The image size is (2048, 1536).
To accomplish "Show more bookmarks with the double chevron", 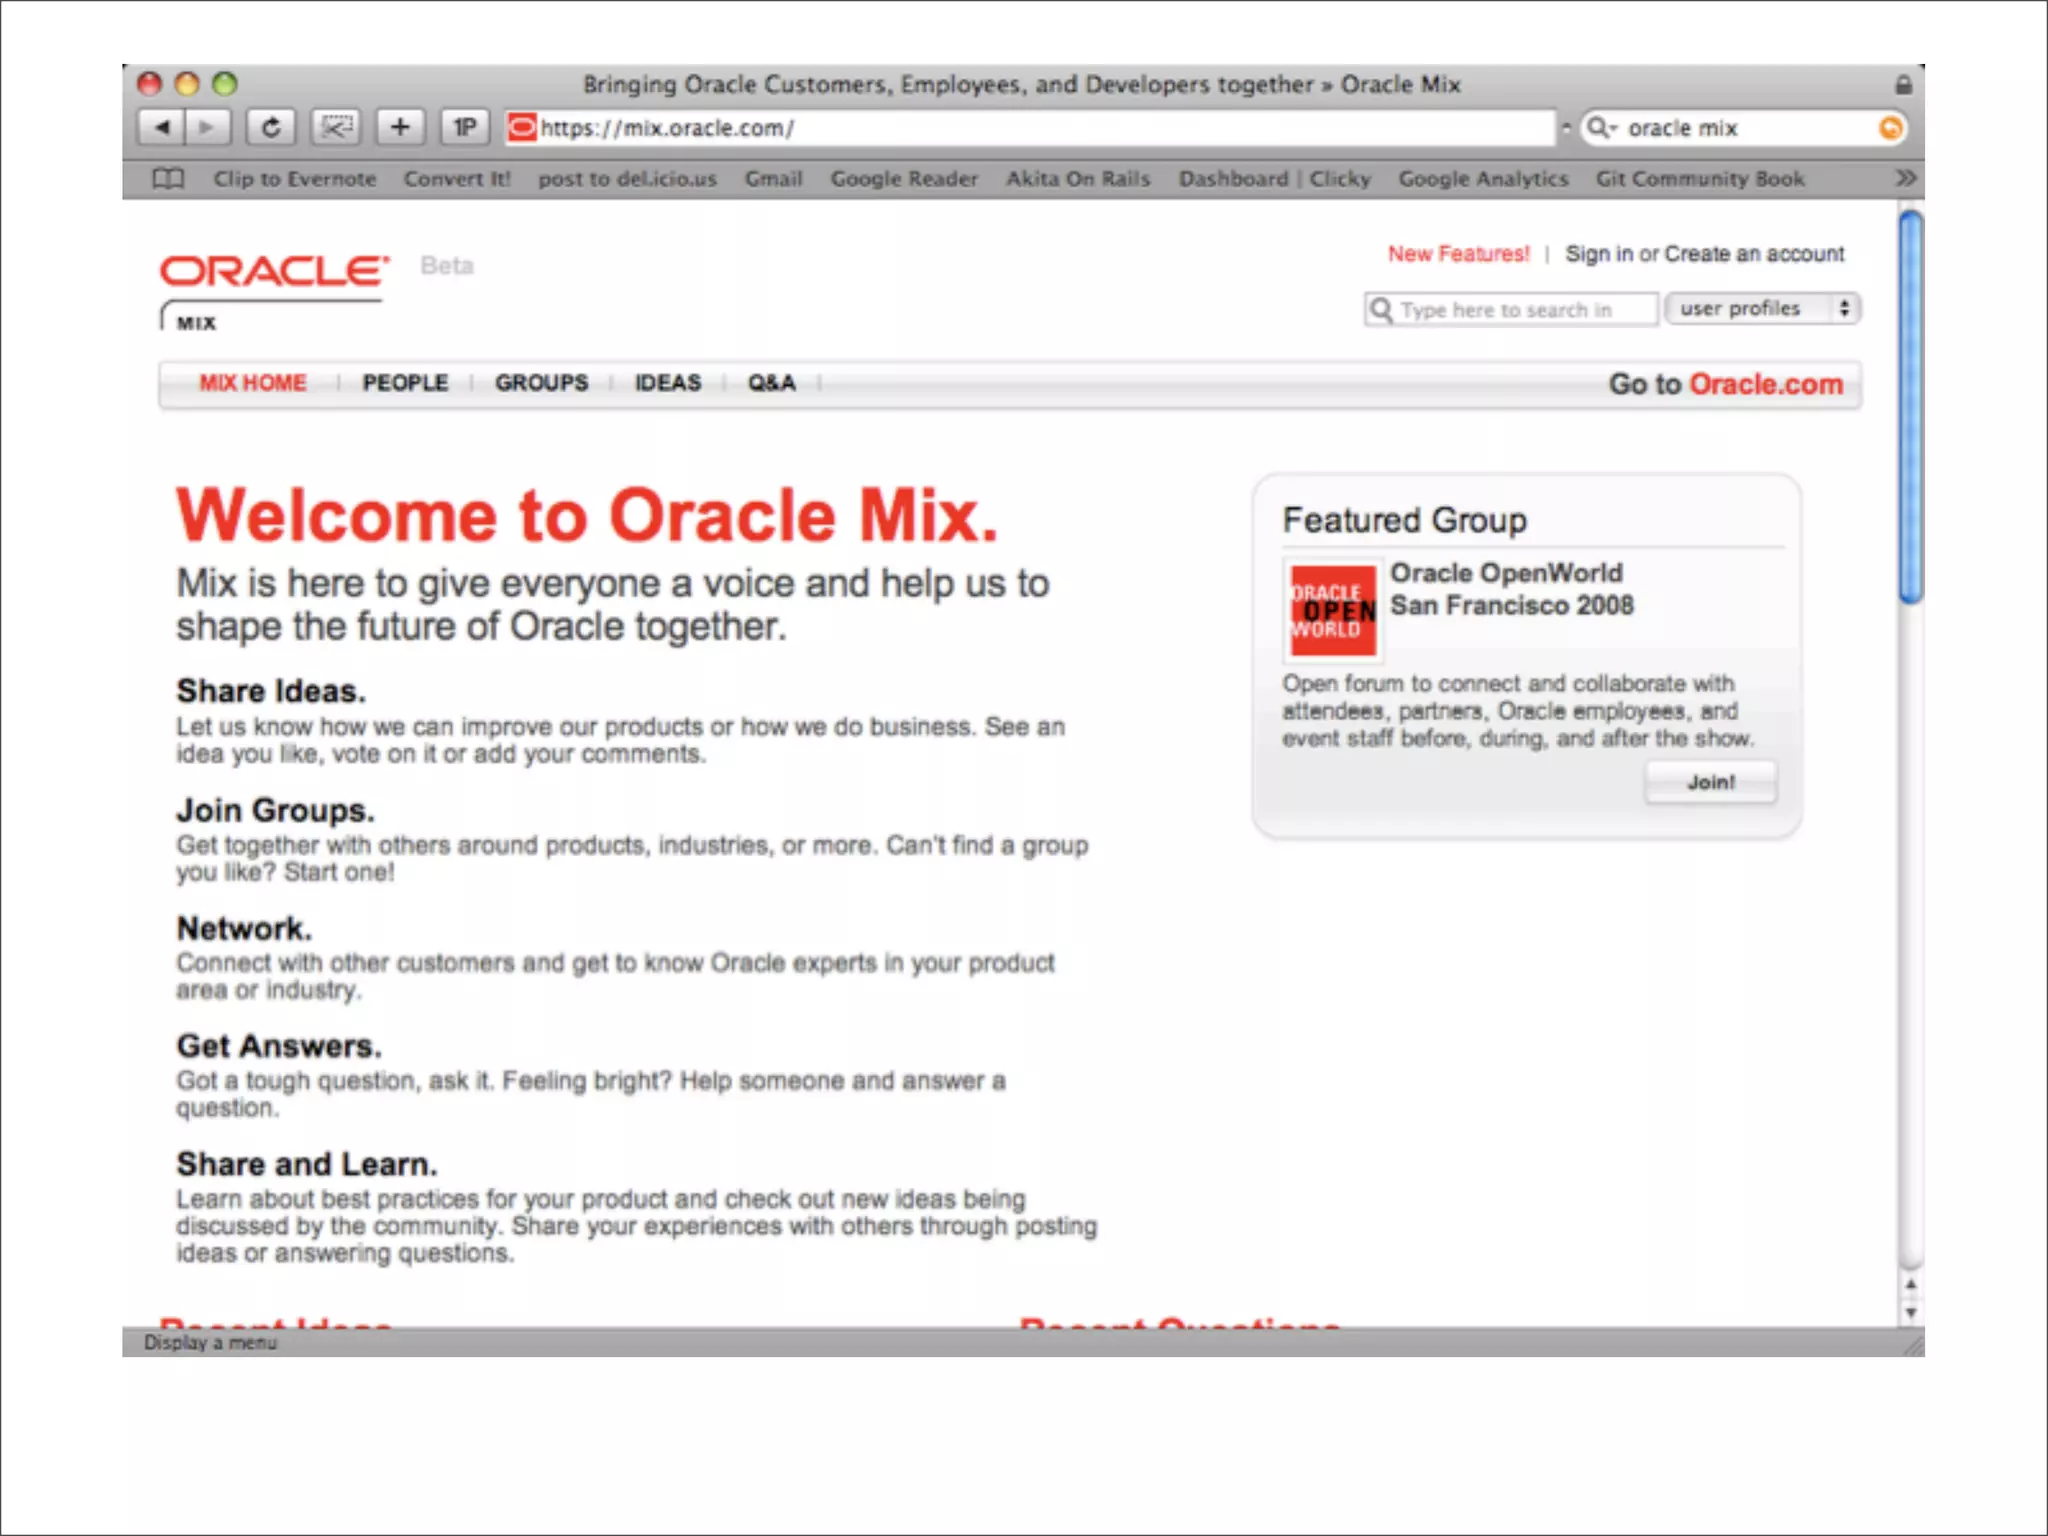I will coord(1906,178).
